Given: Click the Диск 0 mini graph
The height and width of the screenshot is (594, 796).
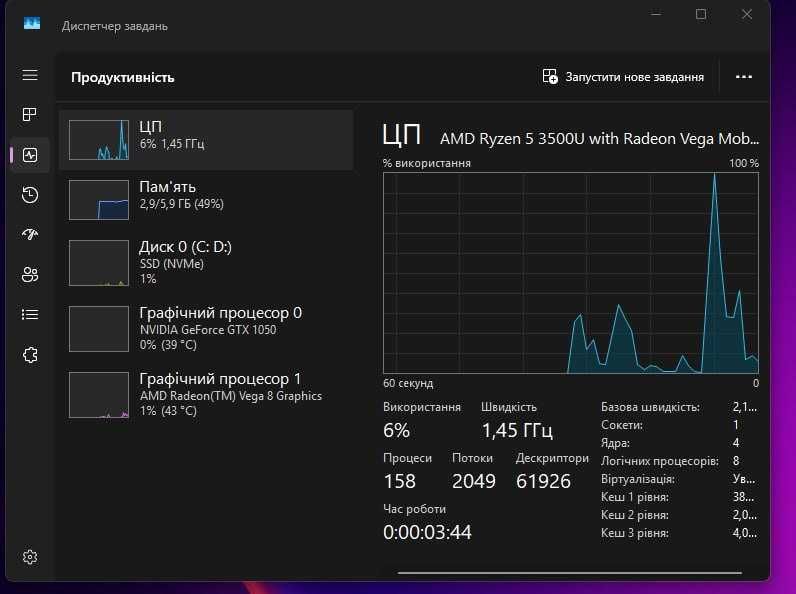Looking at the screenshot, I should [99, 262].
